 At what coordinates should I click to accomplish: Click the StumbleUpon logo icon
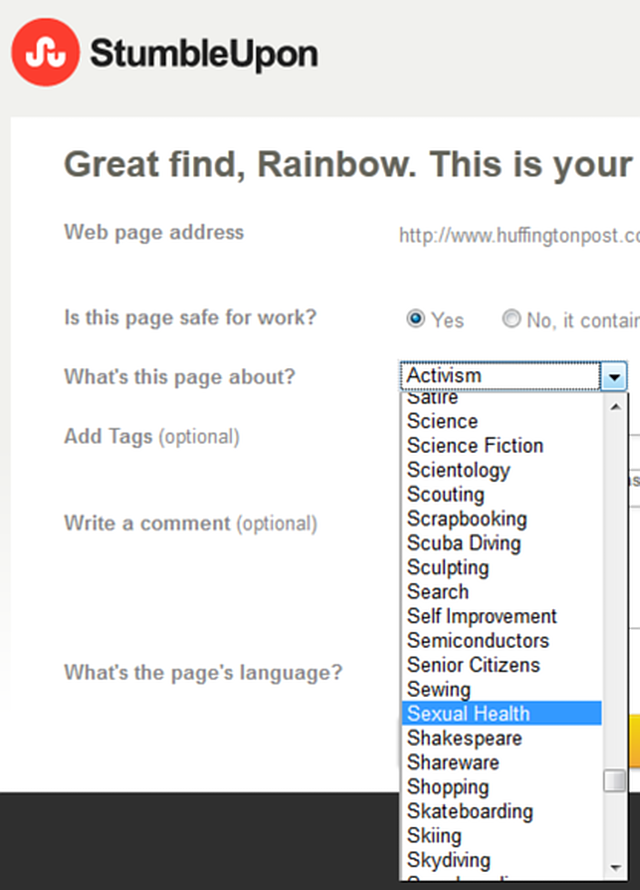click(45, 52)
